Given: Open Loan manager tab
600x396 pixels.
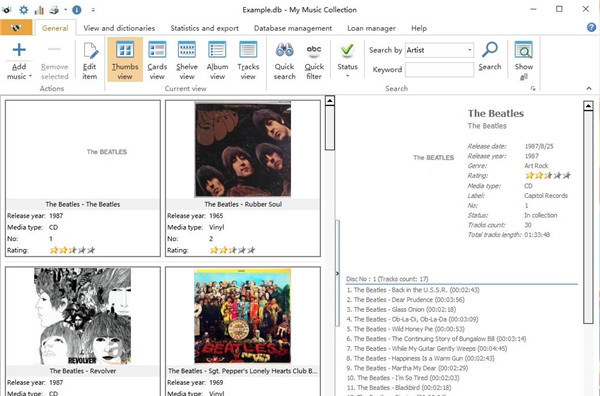Looking at the screenshot, I should 371,28.
